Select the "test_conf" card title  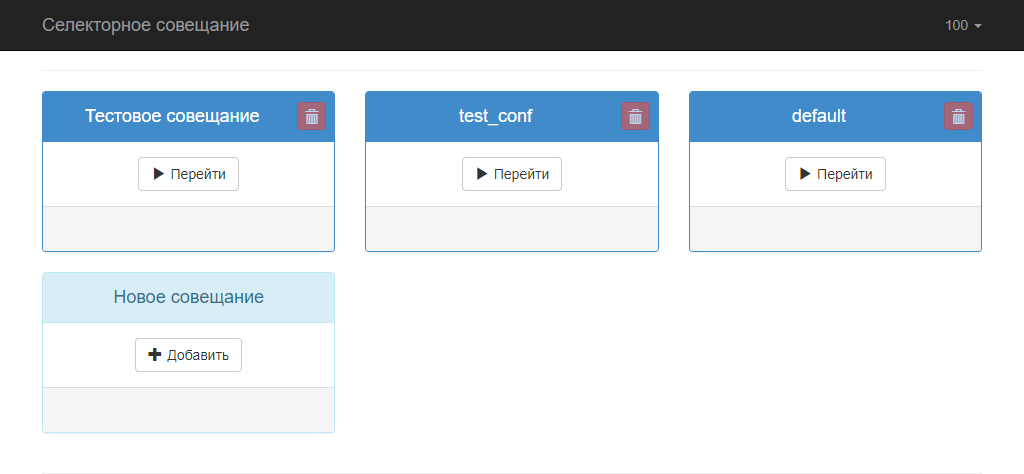coord(496,116)
